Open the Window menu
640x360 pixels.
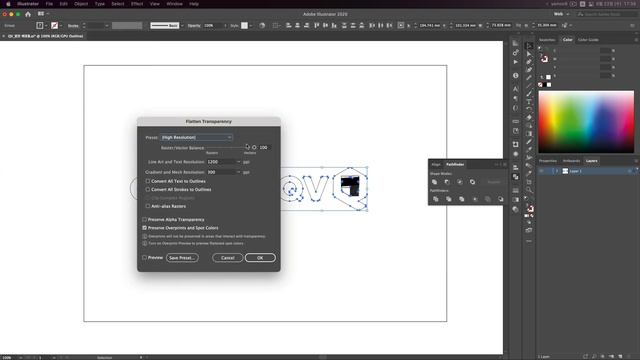point(174,4)
